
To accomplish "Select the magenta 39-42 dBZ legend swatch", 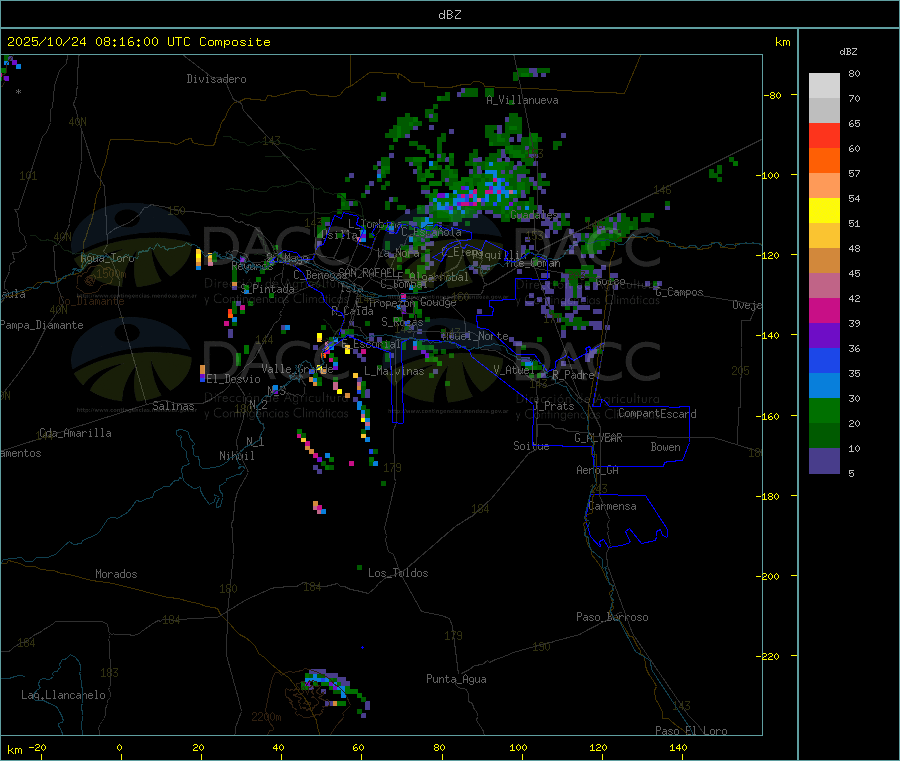I will (x=824, y=310).
